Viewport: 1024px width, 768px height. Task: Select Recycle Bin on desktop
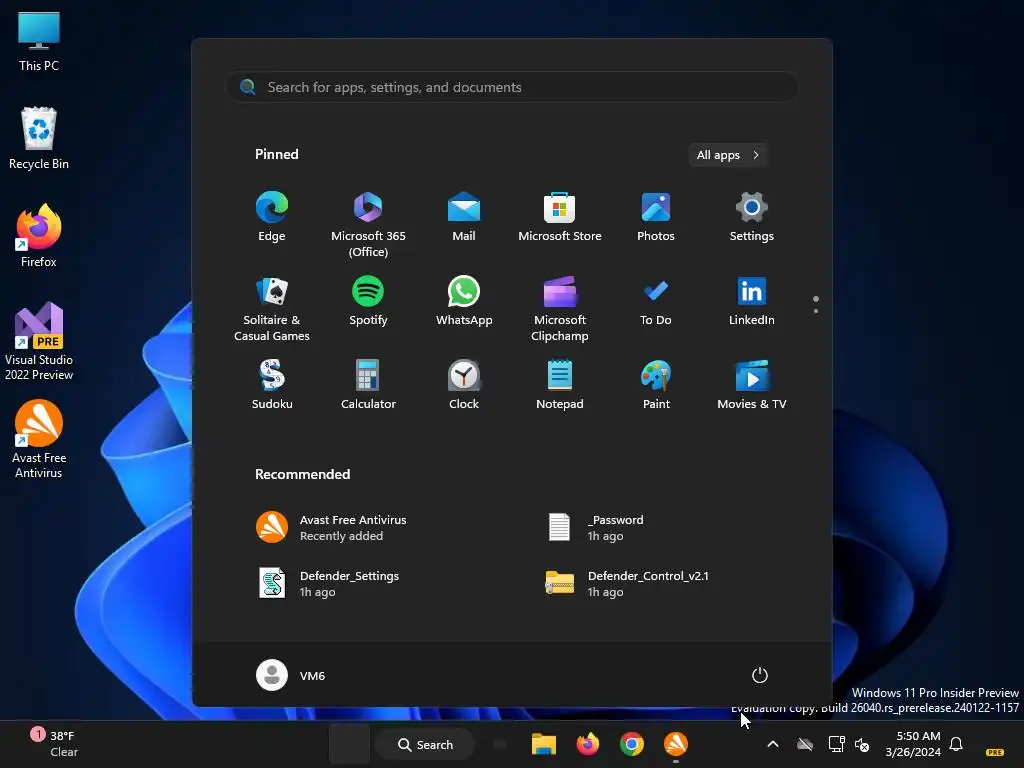tap(39, 138)
